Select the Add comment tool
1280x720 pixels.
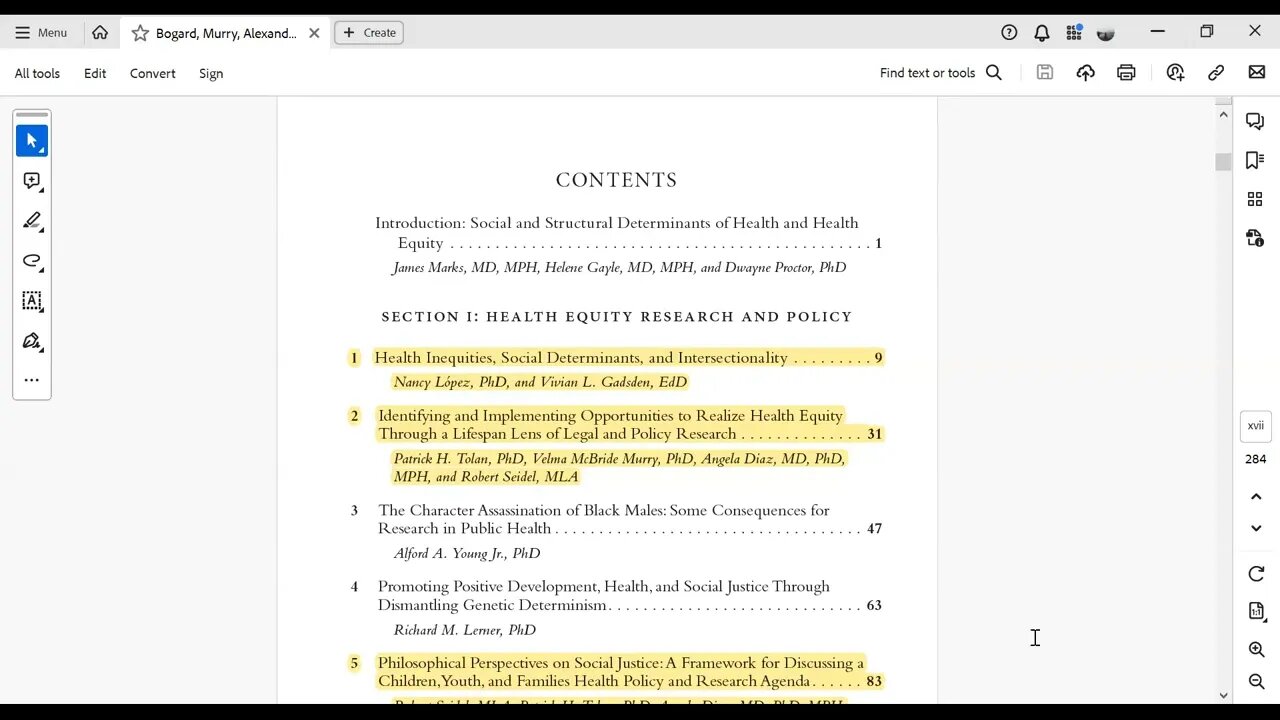coord(32,181)
